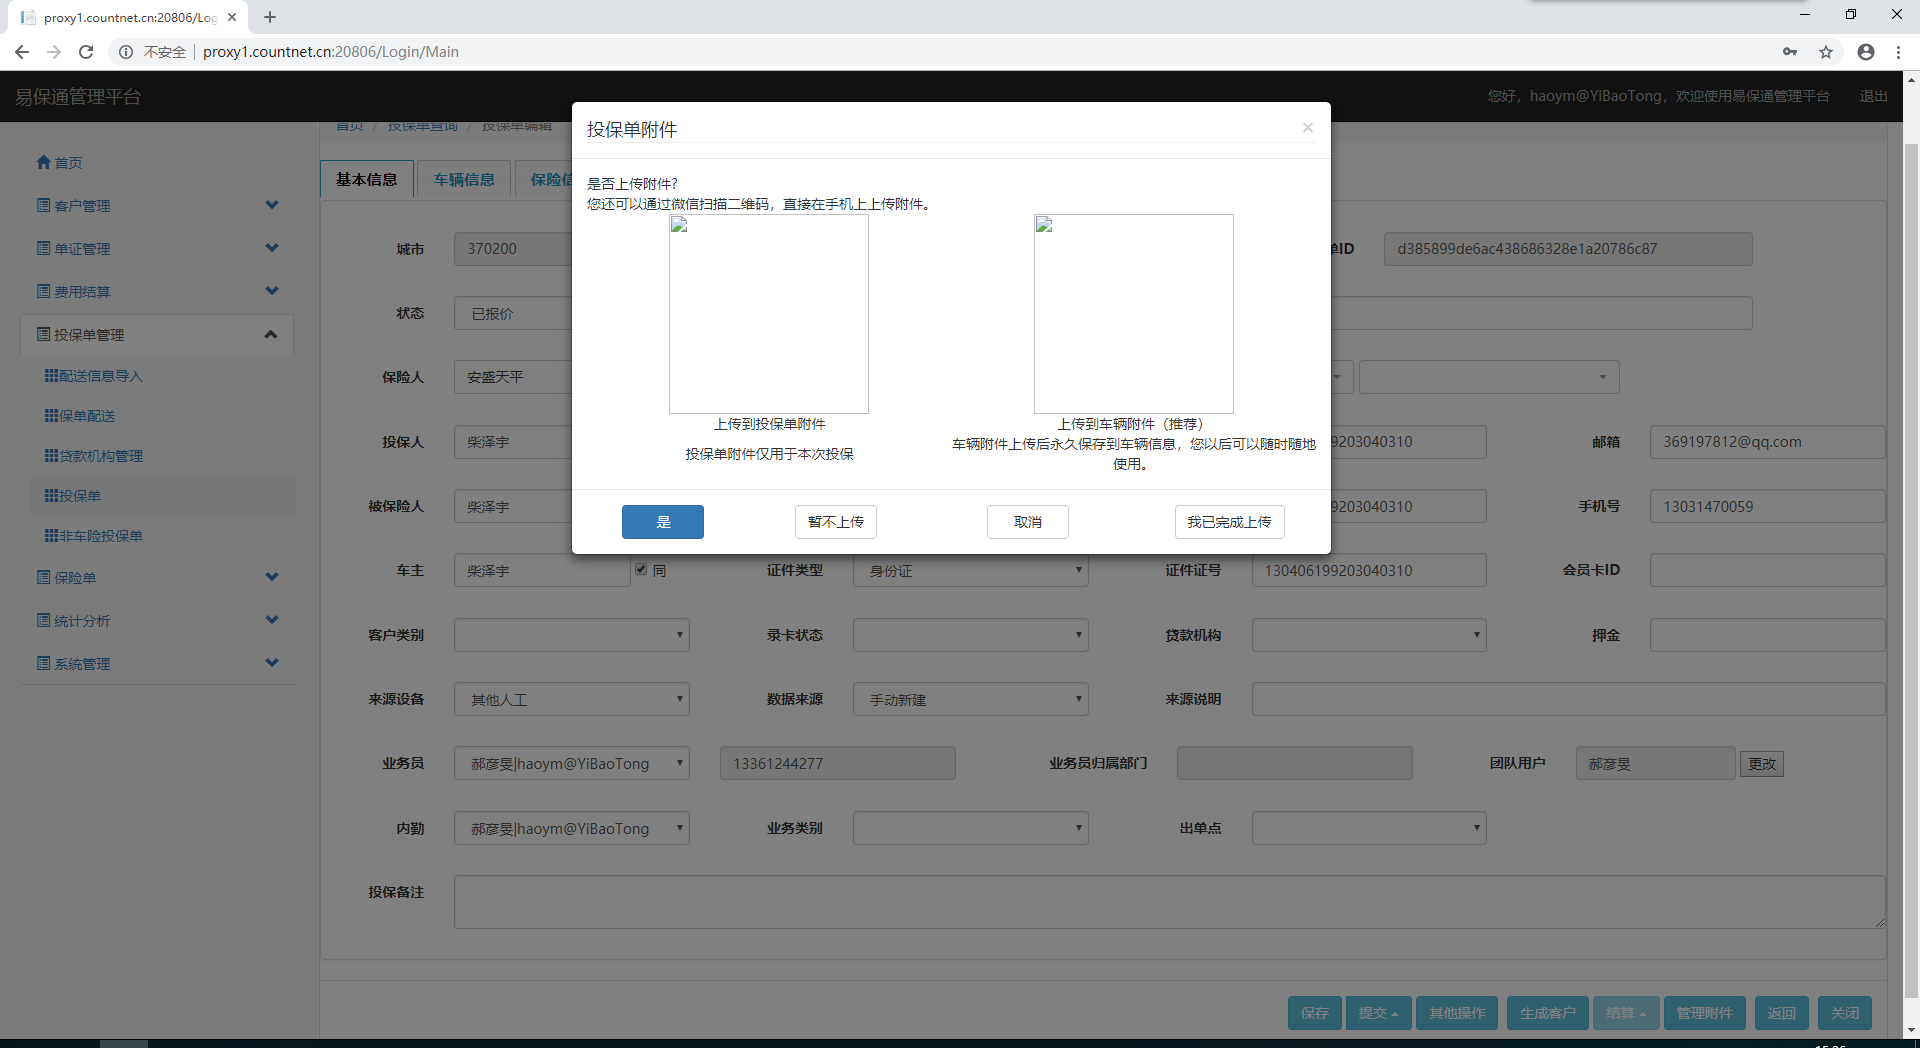Open 配送信息导入 submenu item
1920x1048 pixels.
[x=94, y=376]
